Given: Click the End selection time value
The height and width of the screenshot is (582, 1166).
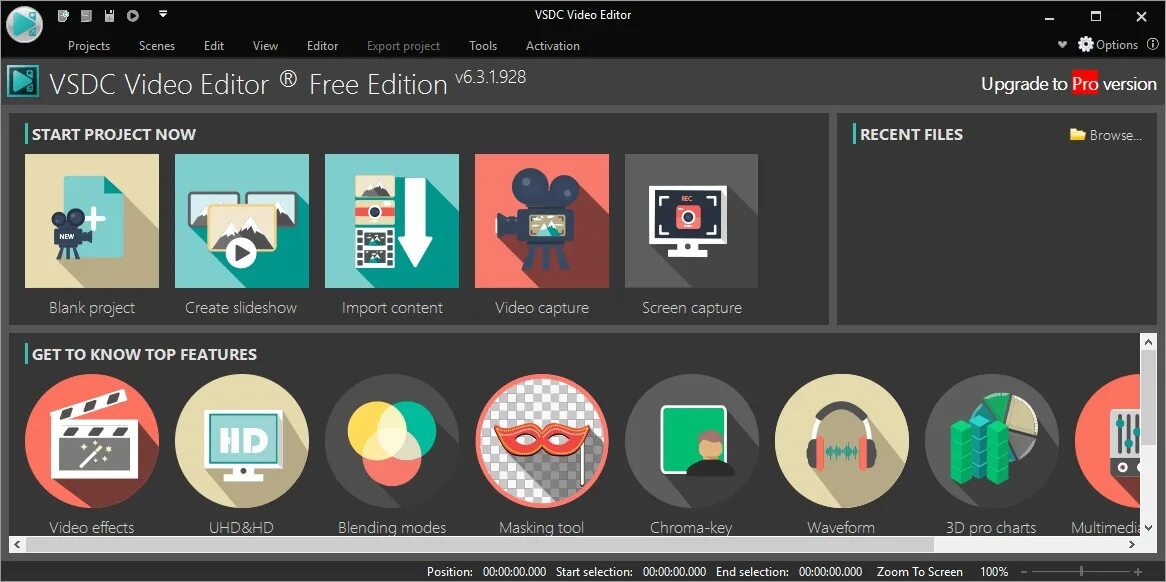Looking at the screenshot, I should [x=831, y=572].
